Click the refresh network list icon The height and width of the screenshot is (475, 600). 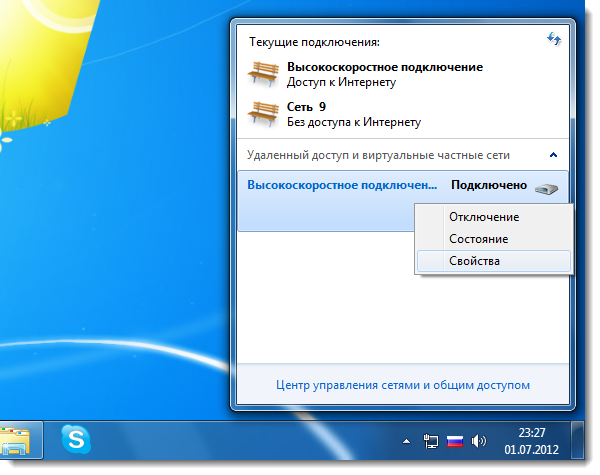tap(554, 39)
